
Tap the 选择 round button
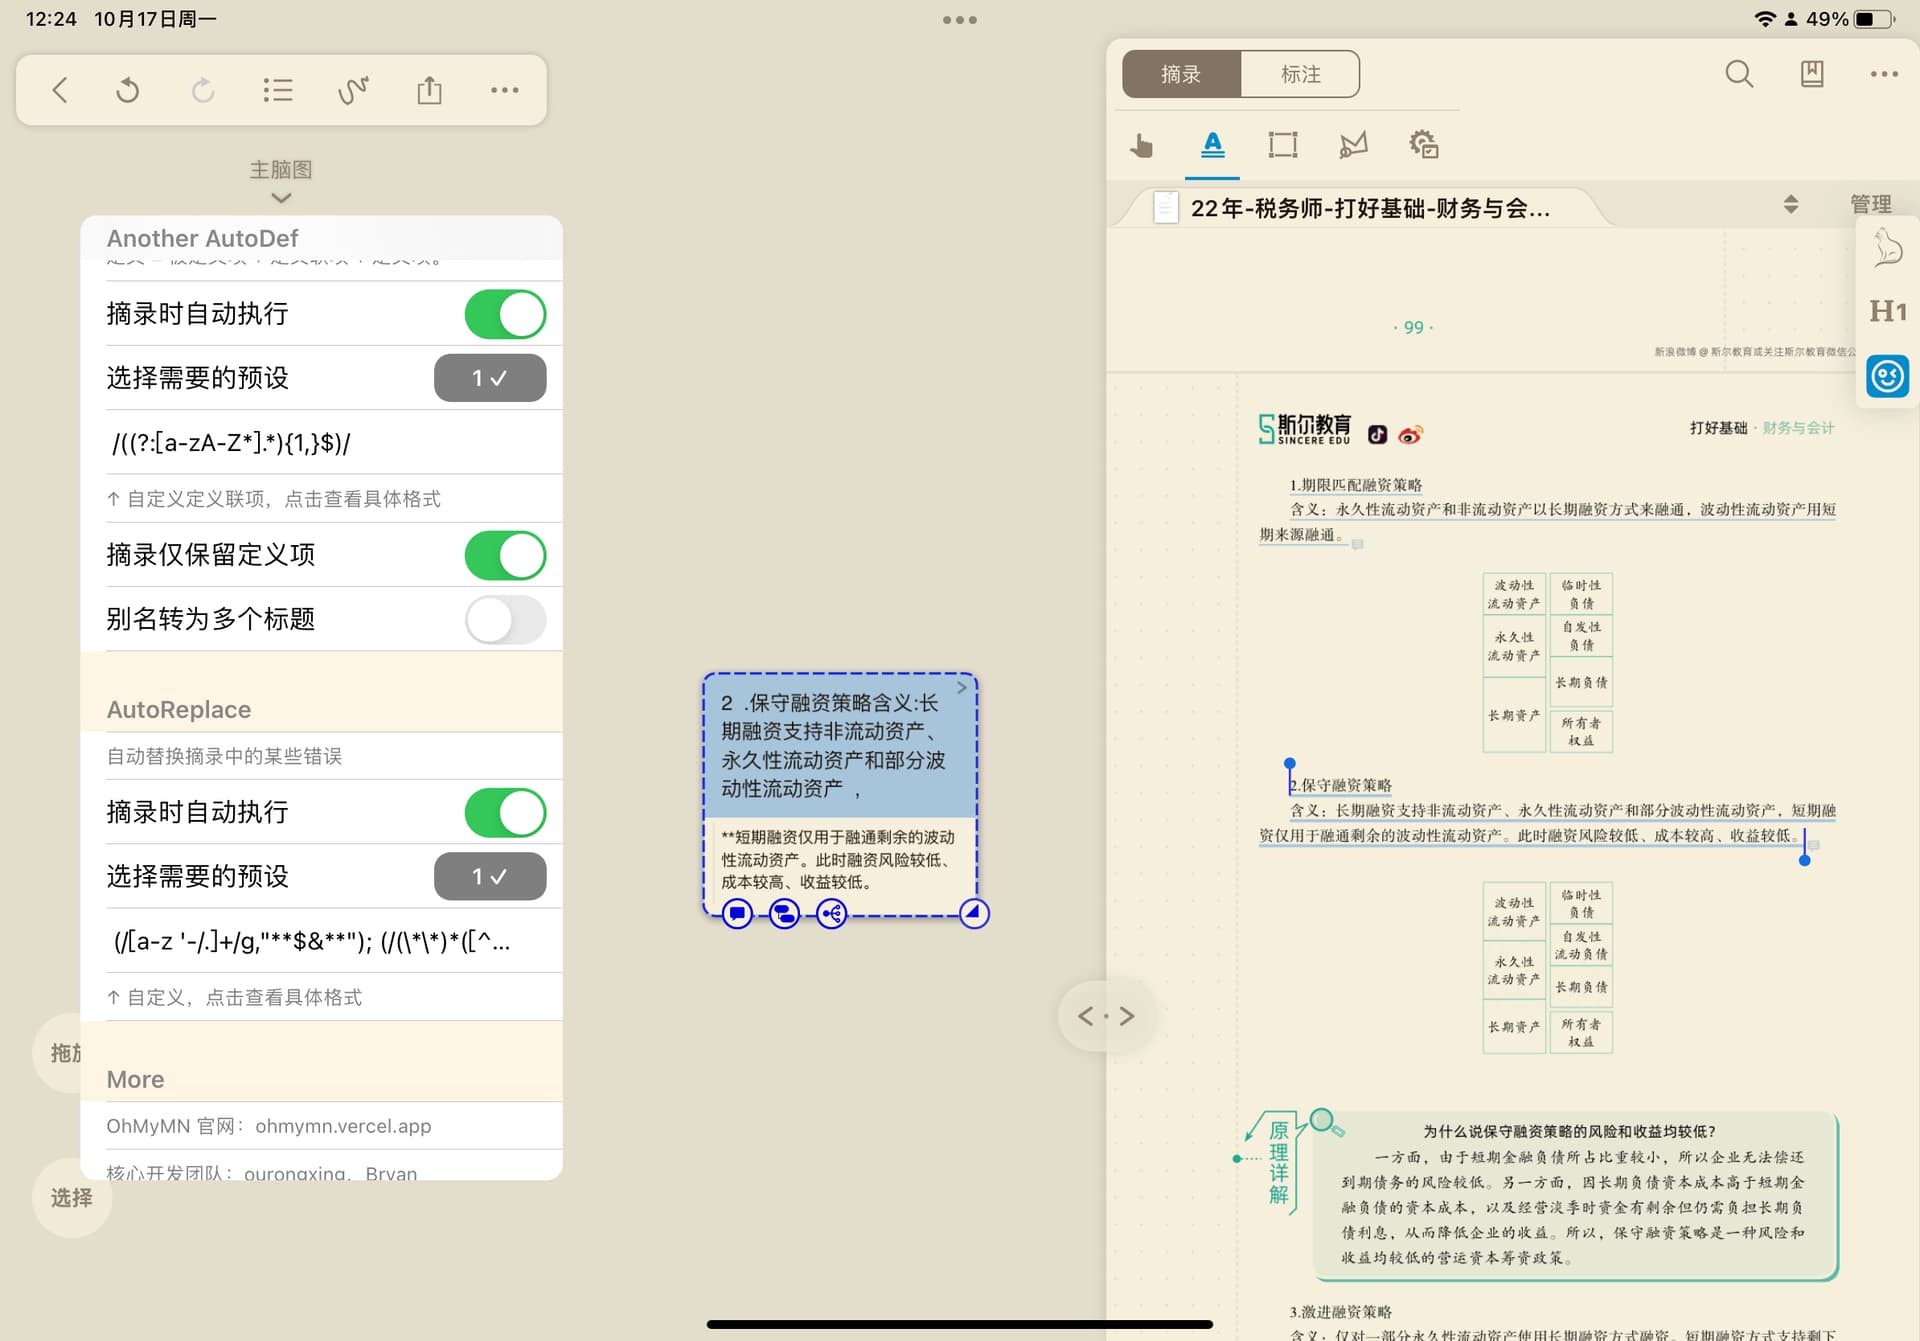coord(72,1197)
